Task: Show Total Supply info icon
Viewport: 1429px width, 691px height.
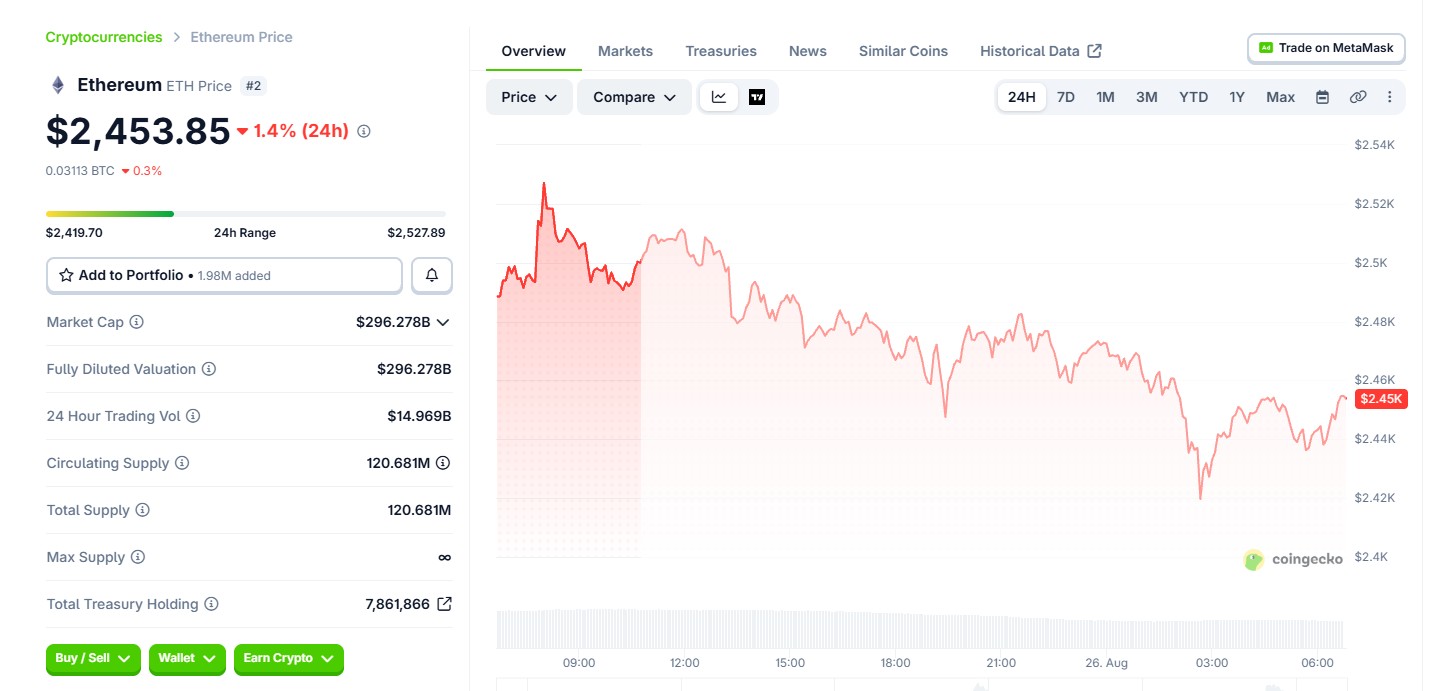Action: click(x=143, y=510)
